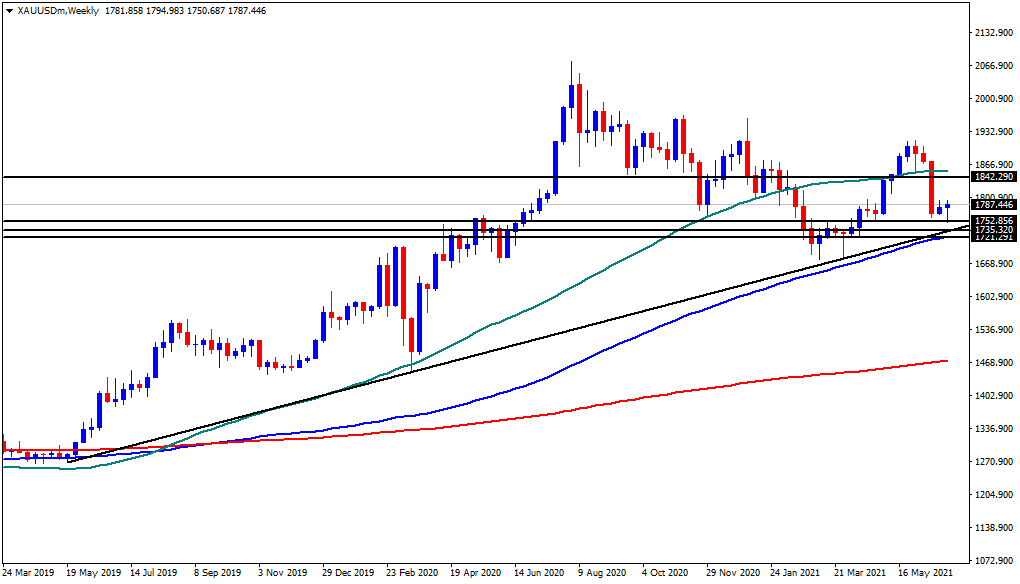
Task: Select the current price label 1787.446
Action: (993, 205)
